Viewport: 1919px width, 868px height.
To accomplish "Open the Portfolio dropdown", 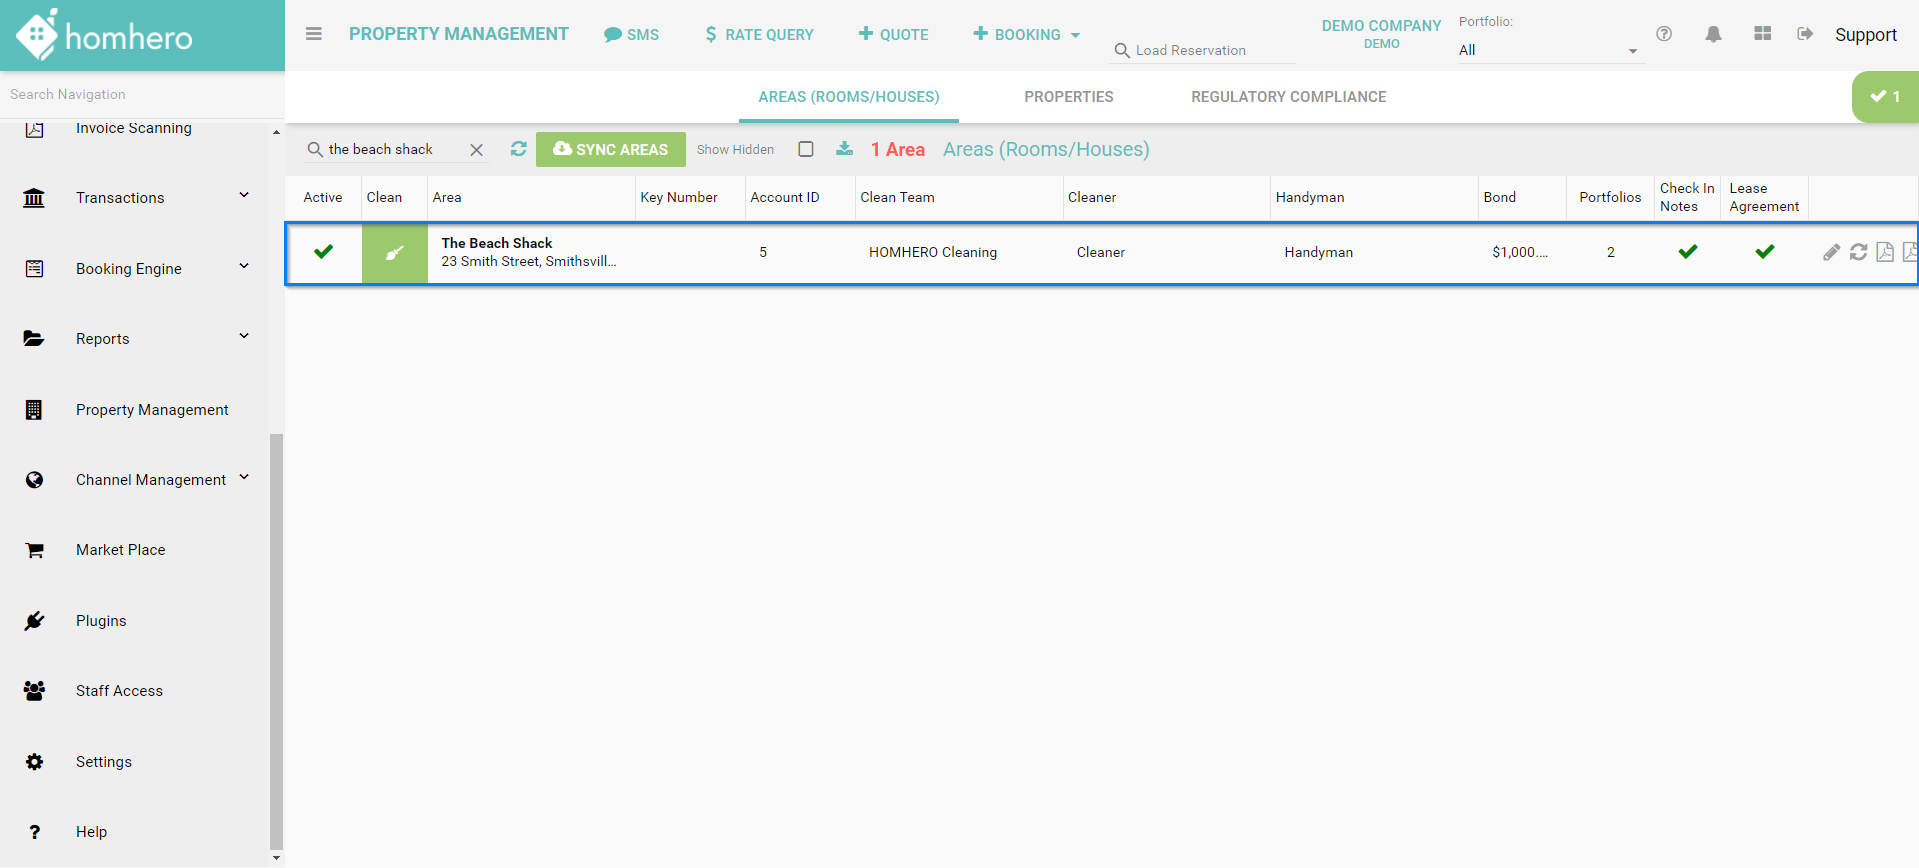I will [x=1547, y=50].
